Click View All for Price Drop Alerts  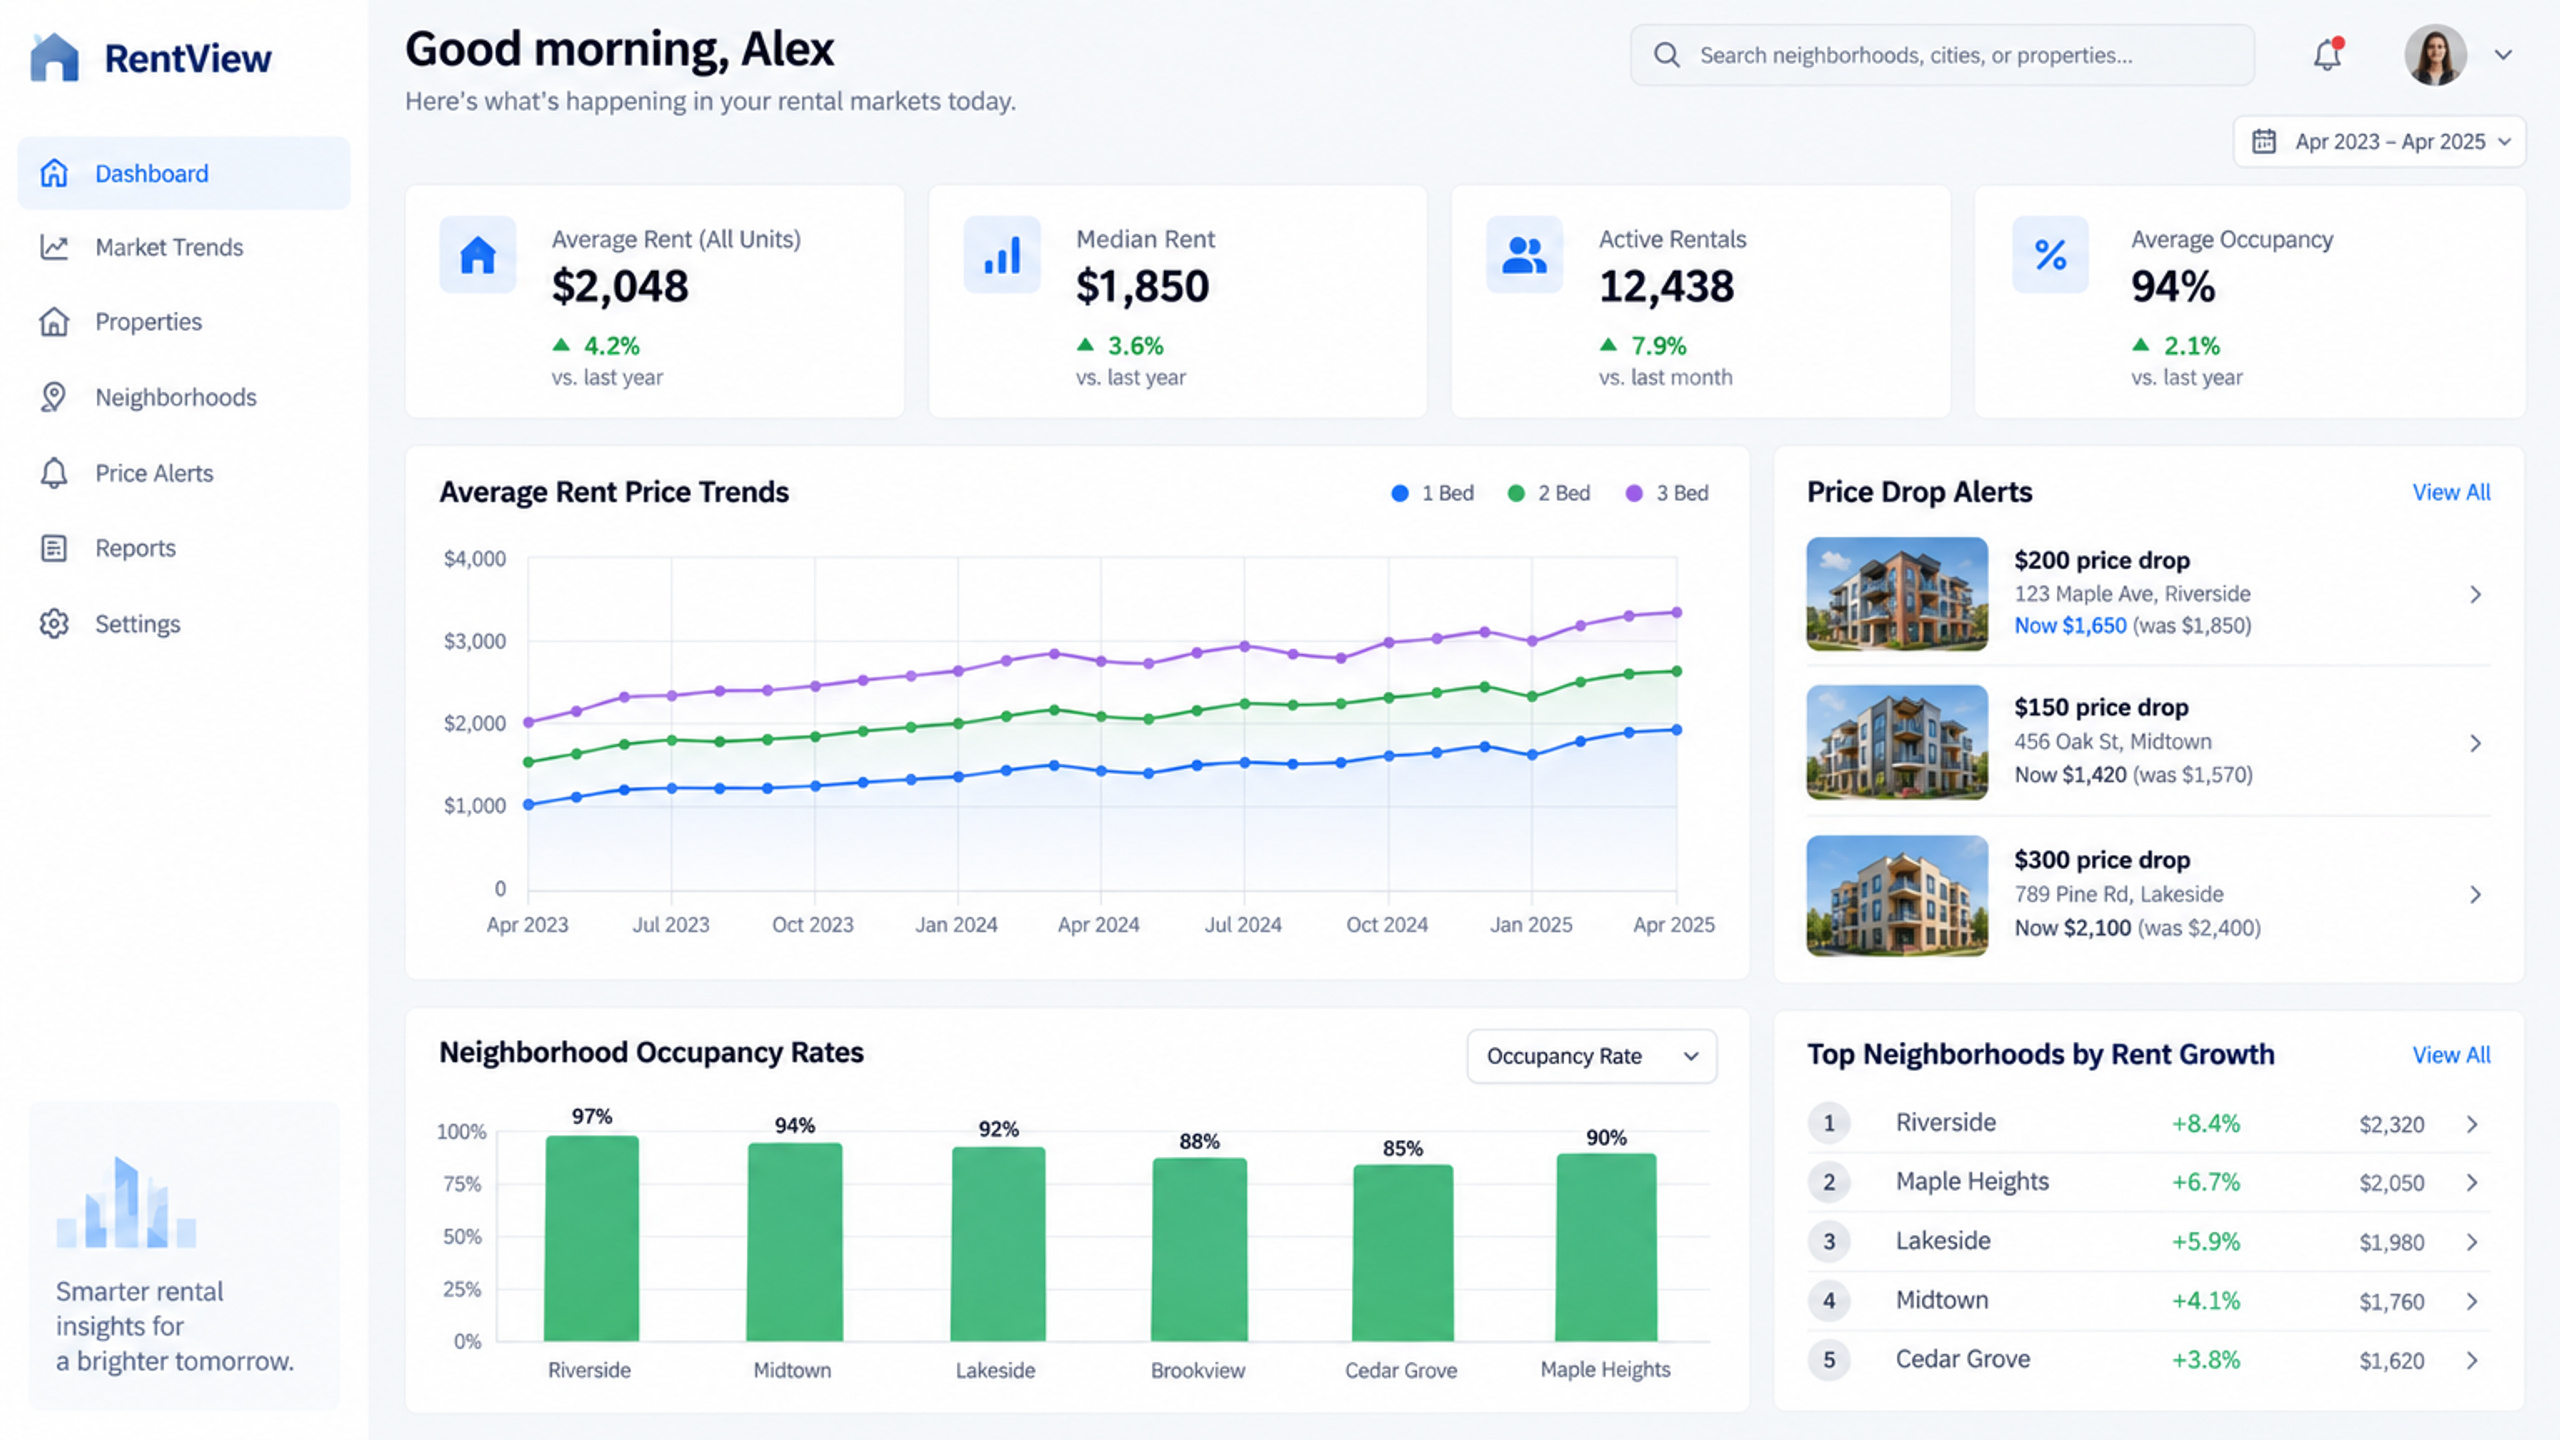(x=2451, y=492)
